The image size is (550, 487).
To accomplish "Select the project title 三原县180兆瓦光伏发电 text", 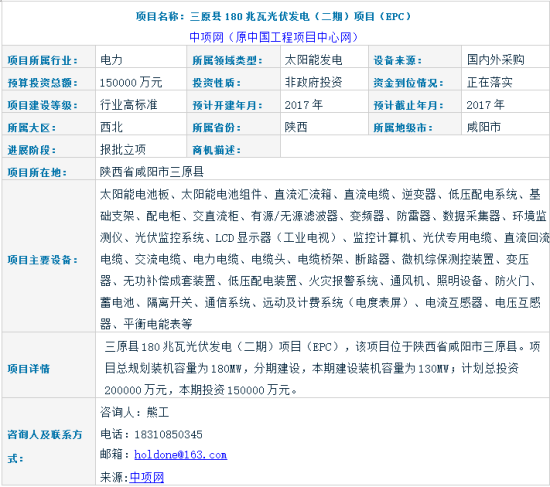I will 250,16.
